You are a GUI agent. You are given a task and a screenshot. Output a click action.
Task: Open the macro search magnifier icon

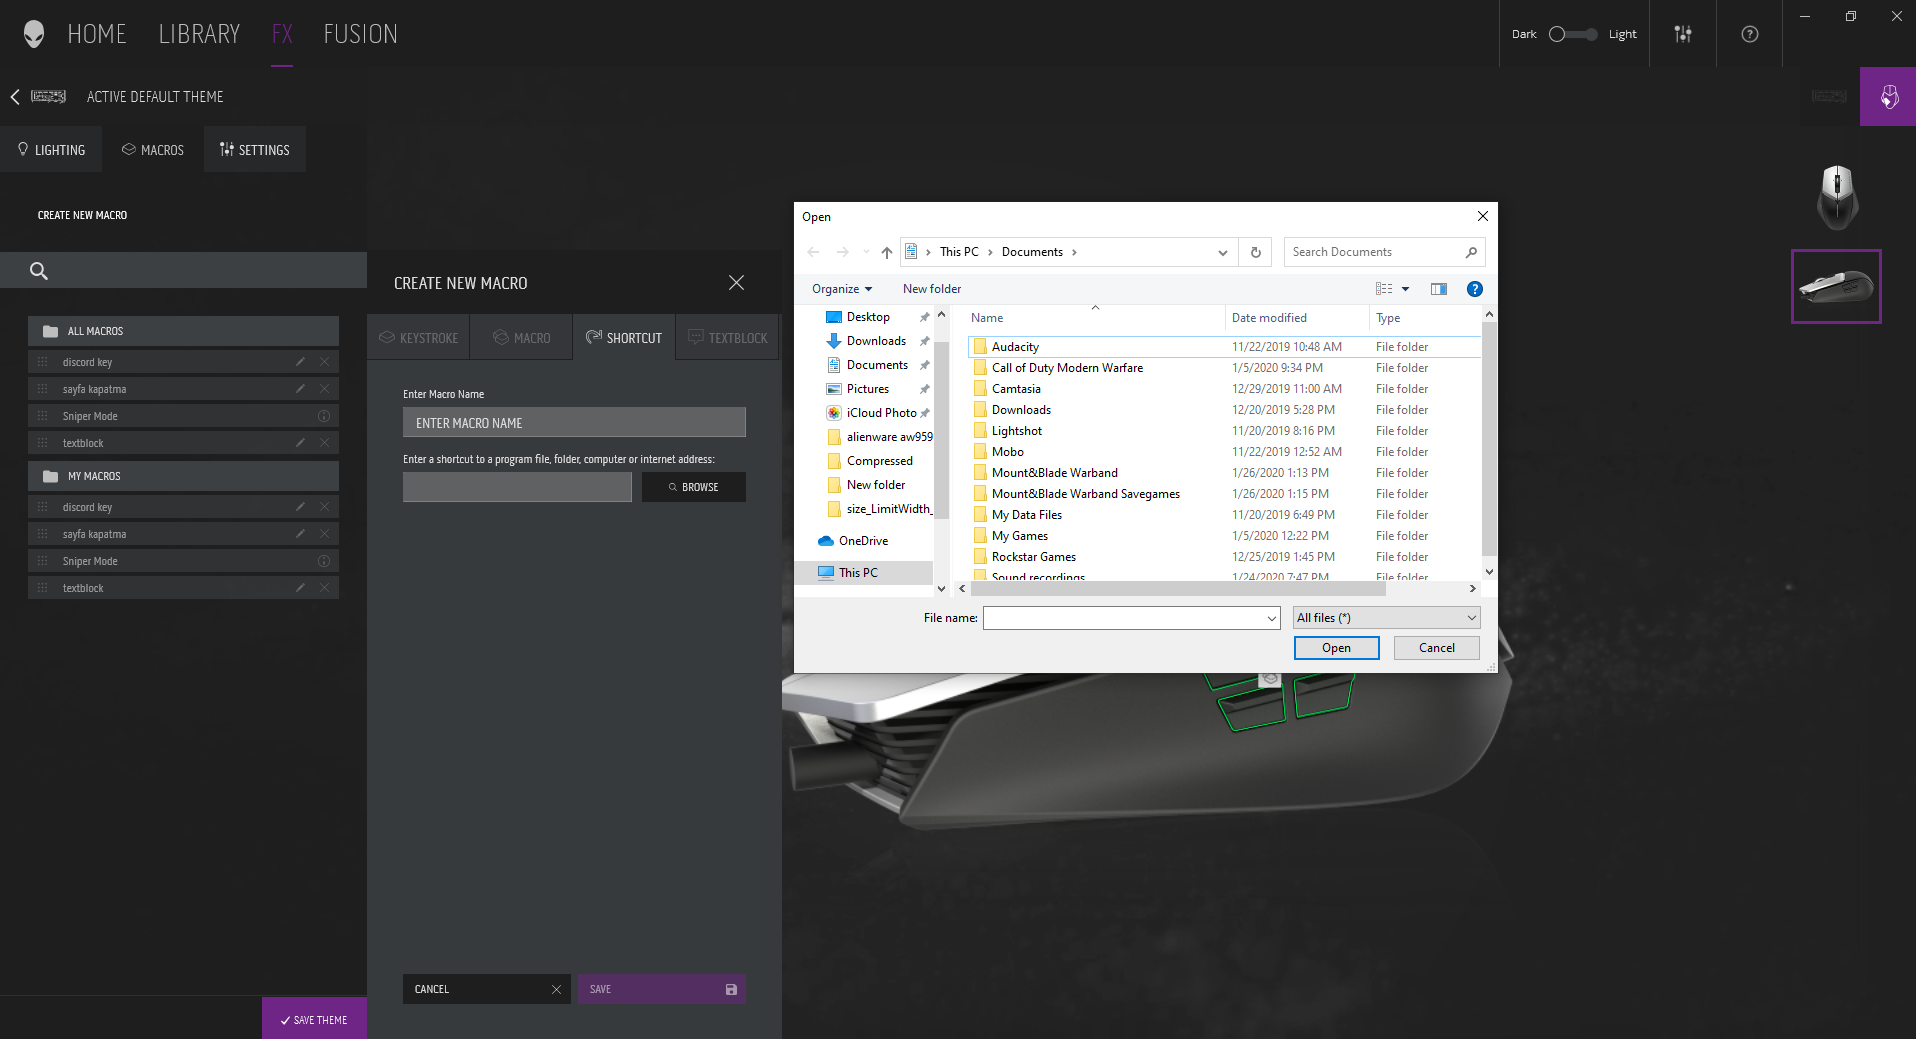pyautogui.click(x=39, y=271)
